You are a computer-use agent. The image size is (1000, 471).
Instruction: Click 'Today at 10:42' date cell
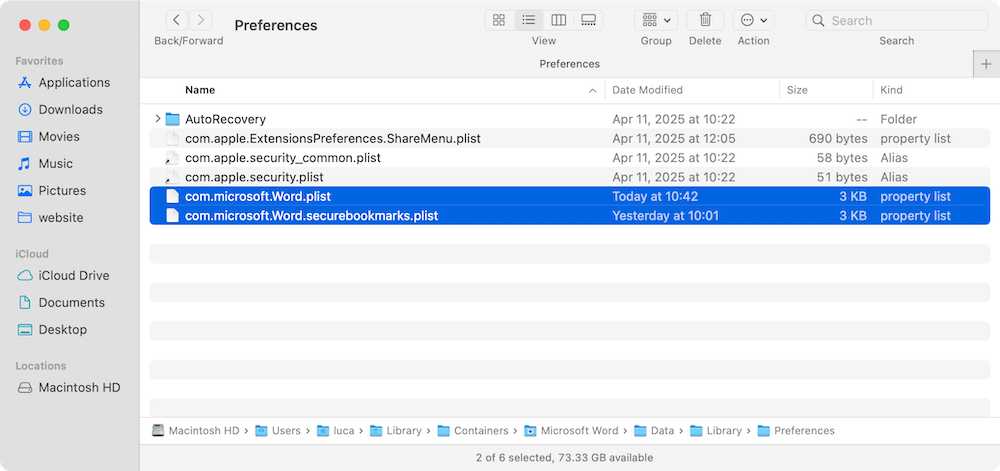655,196
